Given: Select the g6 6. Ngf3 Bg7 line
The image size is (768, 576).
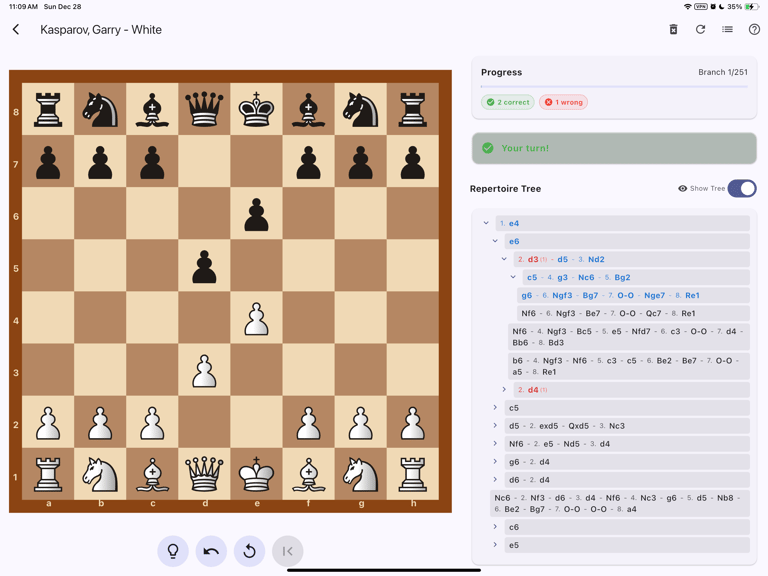Looking at the screenshot, I should point(633,295).
